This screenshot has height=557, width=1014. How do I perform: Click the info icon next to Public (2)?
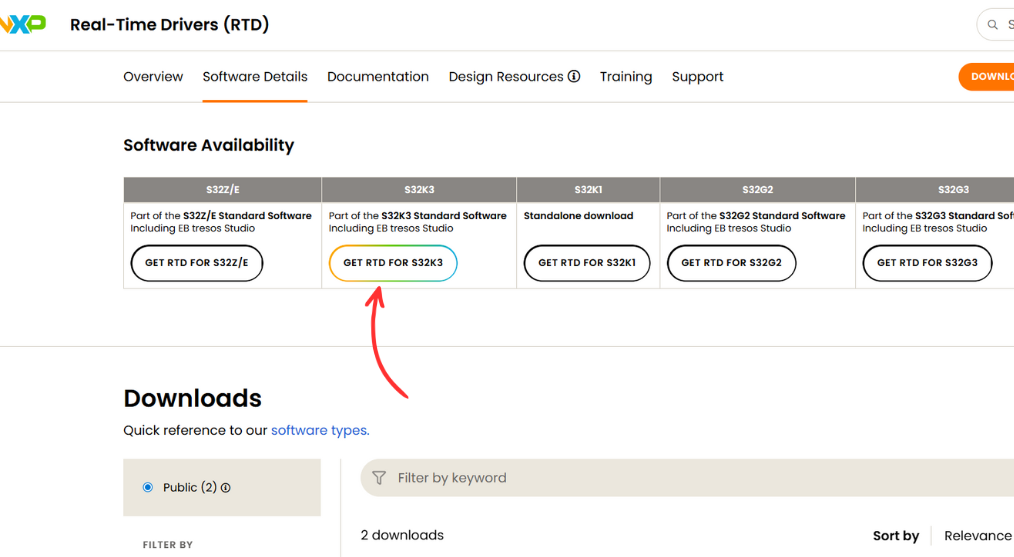[226, 488]
